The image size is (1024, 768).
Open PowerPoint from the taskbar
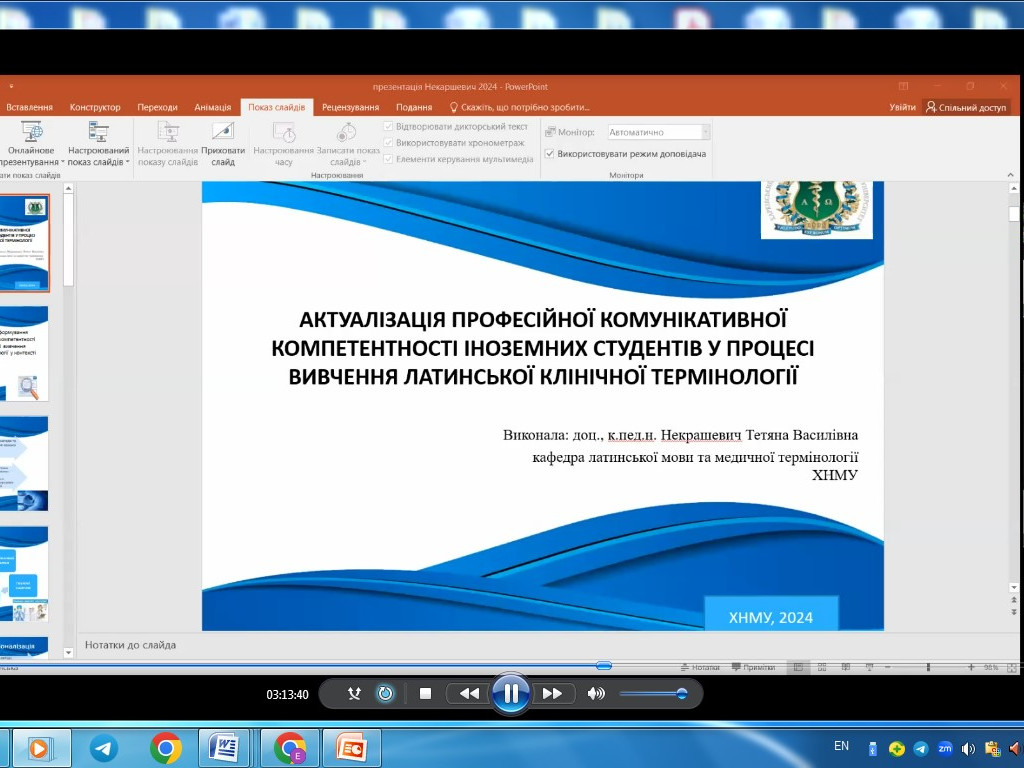click(351, 748)
